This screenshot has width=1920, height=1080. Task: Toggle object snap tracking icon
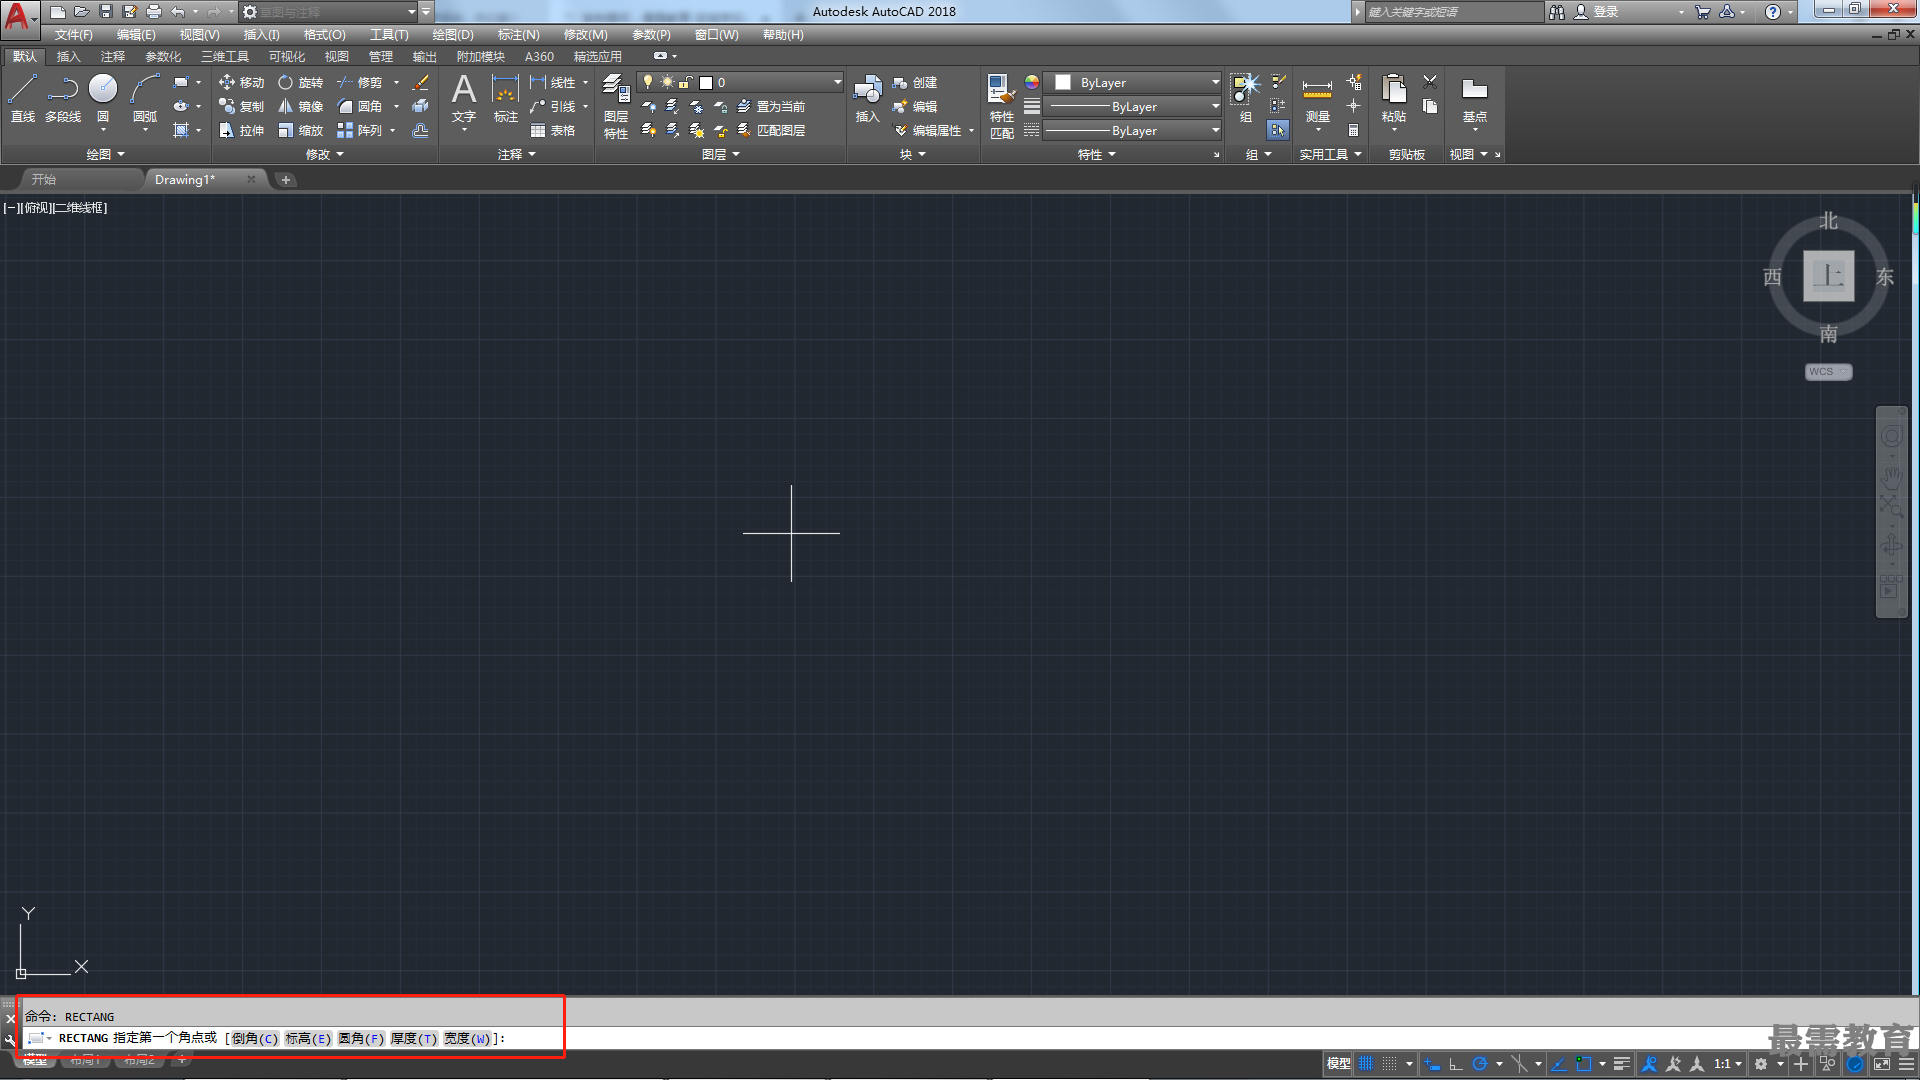click(1559, 1064)
